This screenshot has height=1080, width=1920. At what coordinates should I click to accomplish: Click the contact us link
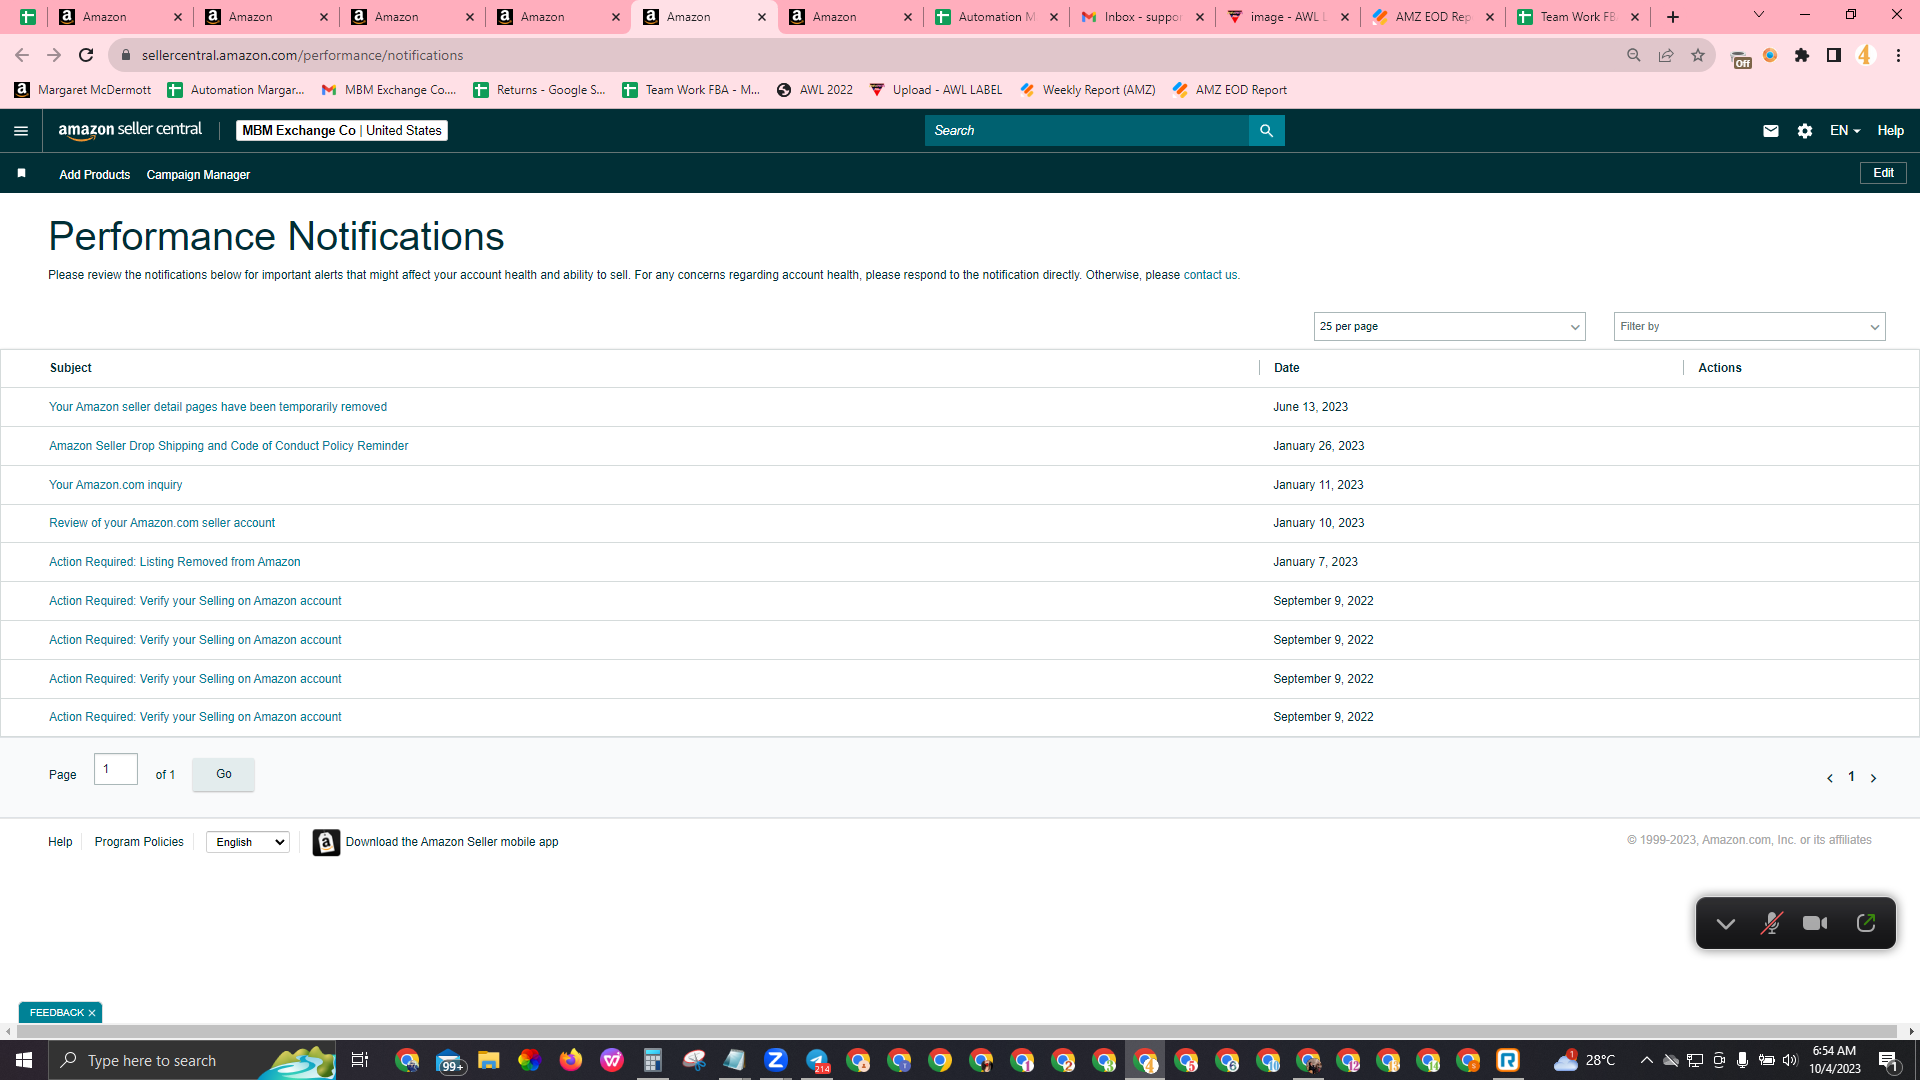click(1210, 275)
